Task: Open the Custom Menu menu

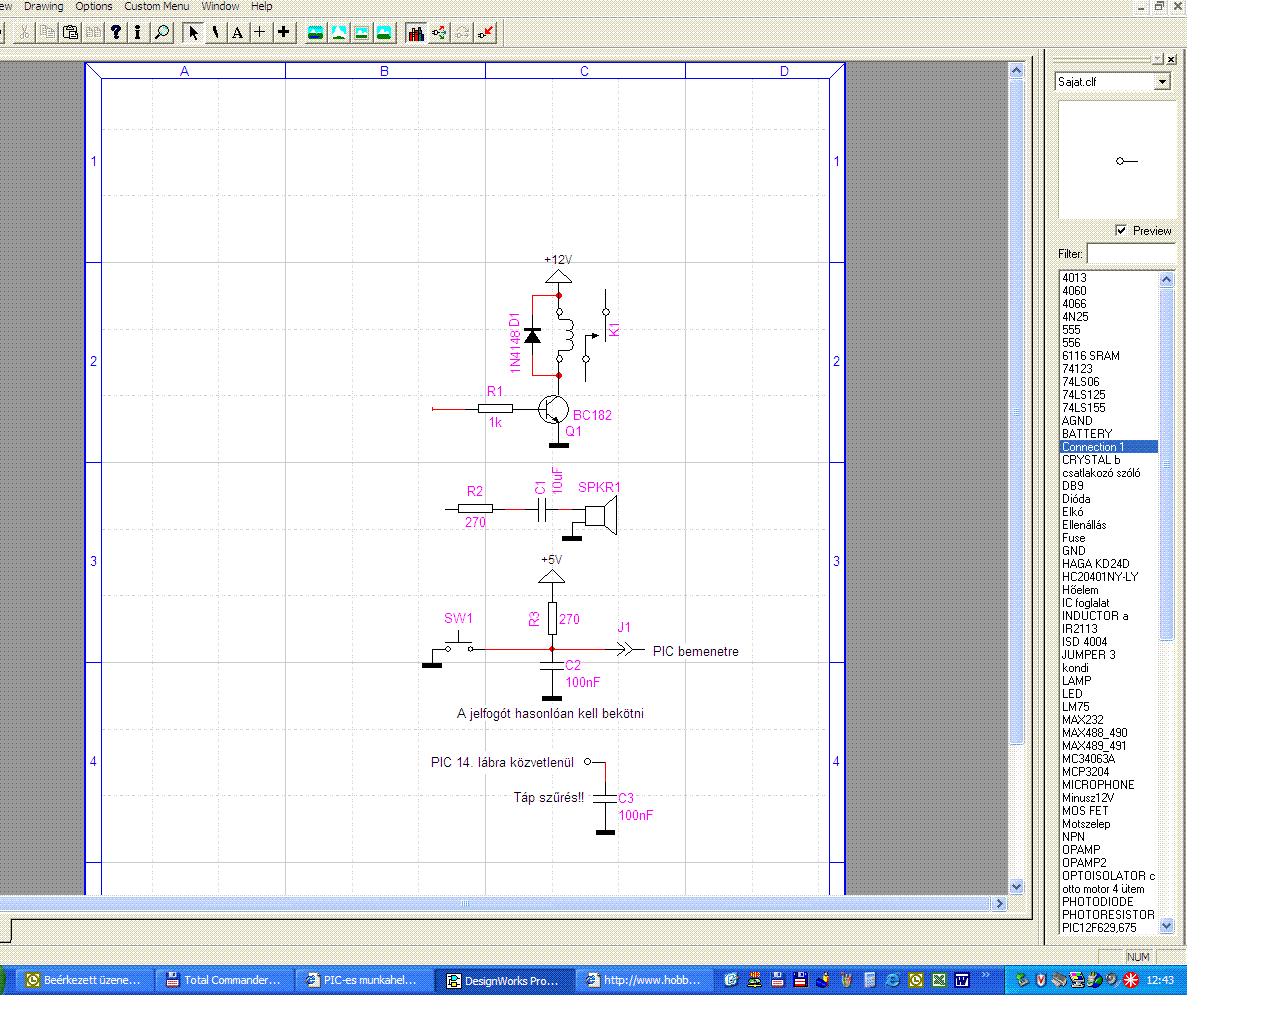Action: tap(156, 6)
